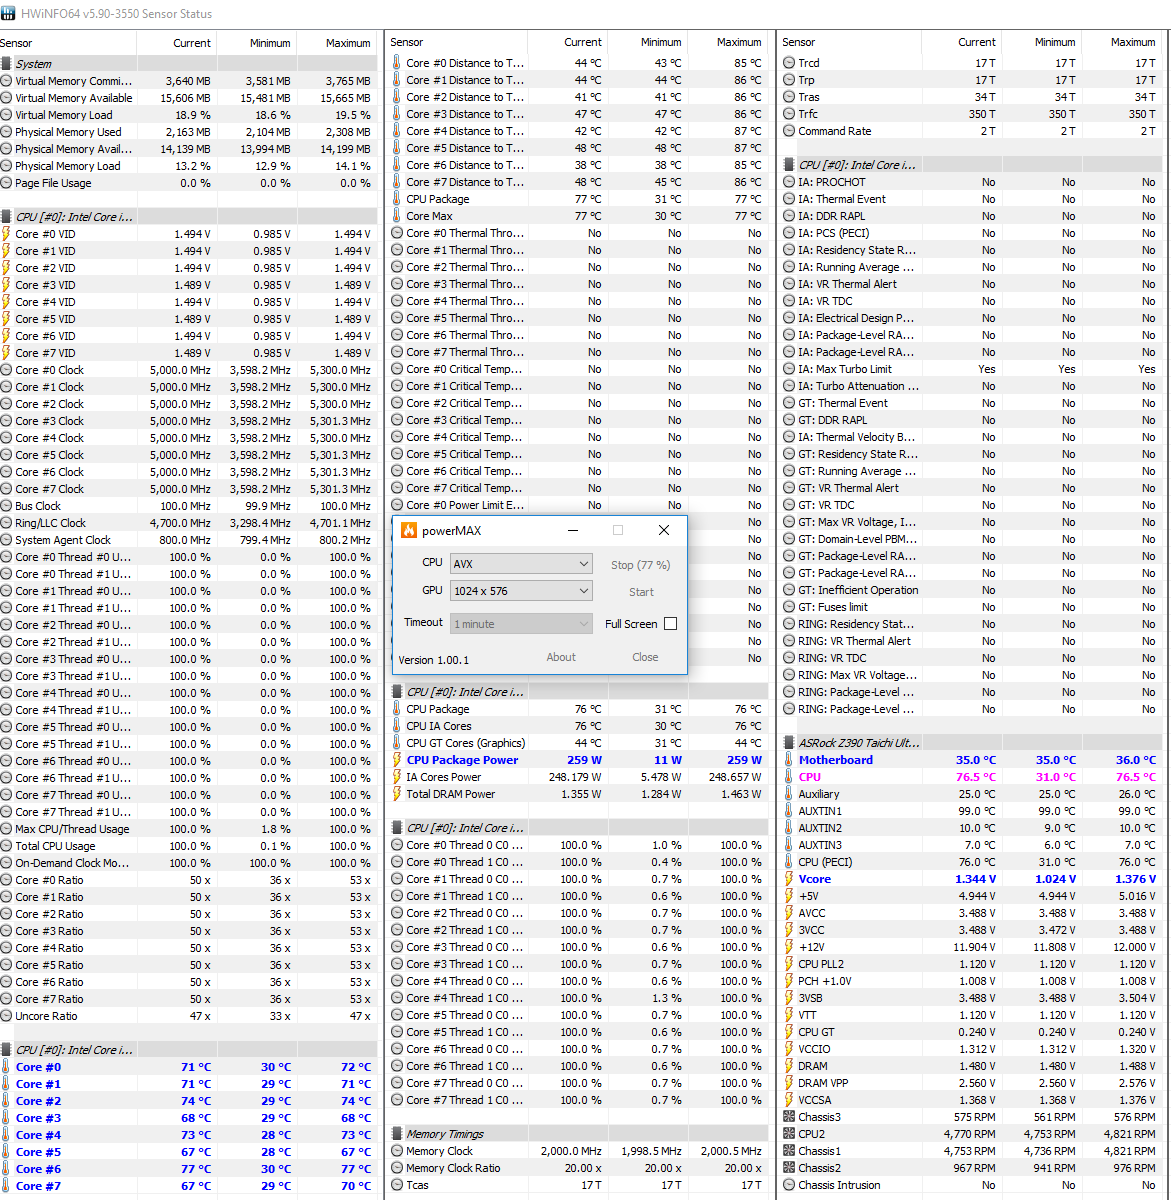Image resolution: width=1171 pixels, height=1200 pixels.
Task: Click the Stop (77 %) button in powerMAX
Action: click(x=640, y=565)
